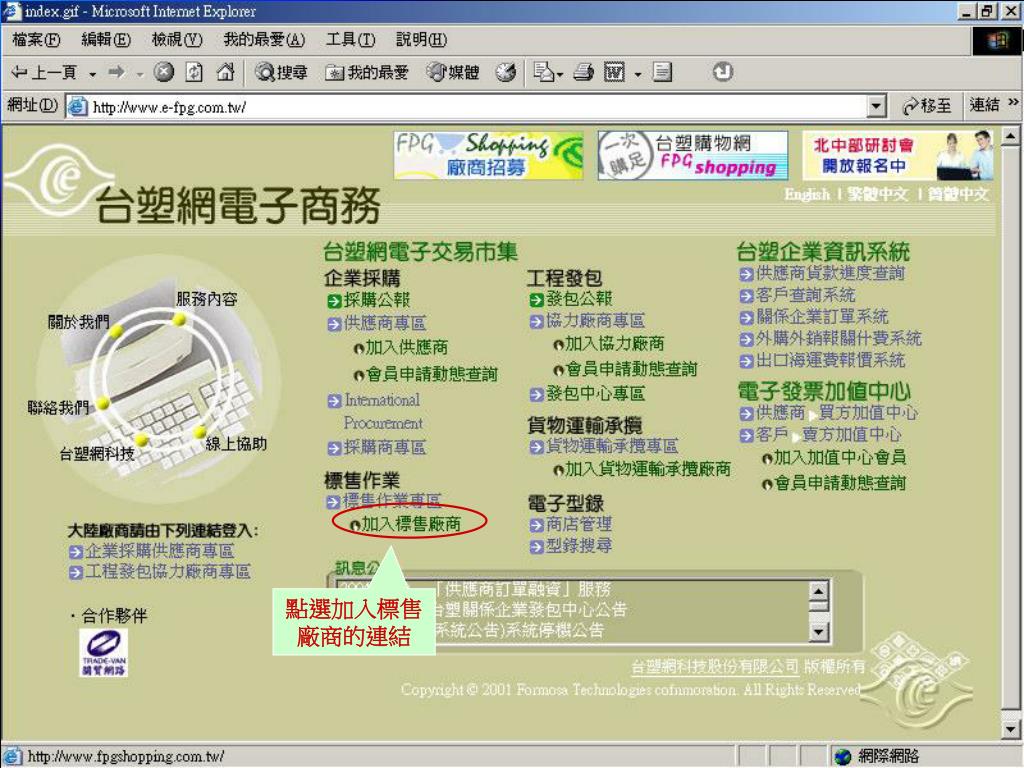The height and width of the screenshot is (768, 1024).
Task: Click the Refresh page icon
Action: point(194,72)
